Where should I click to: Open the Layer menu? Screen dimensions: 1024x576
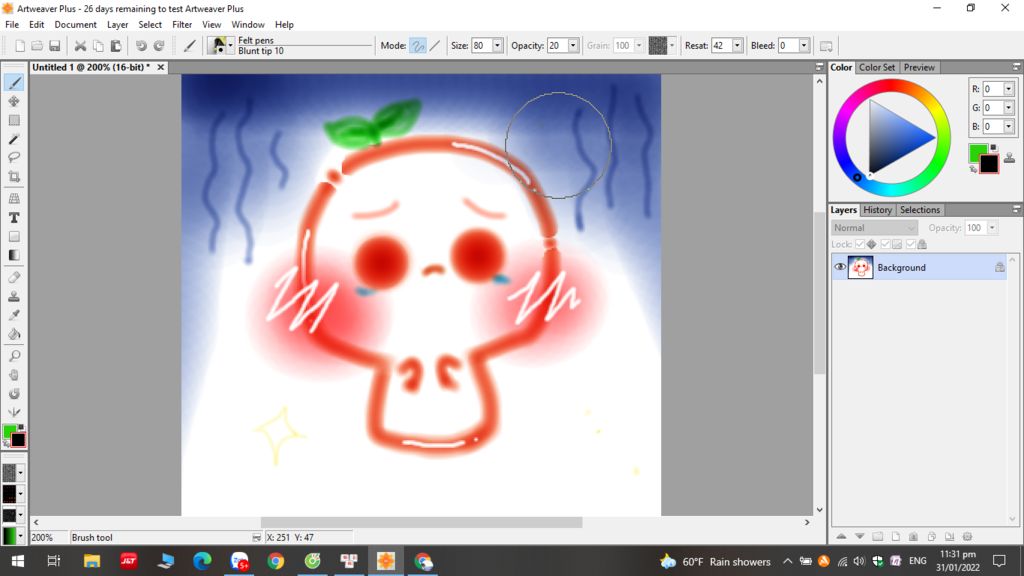(x=118, y=24)
